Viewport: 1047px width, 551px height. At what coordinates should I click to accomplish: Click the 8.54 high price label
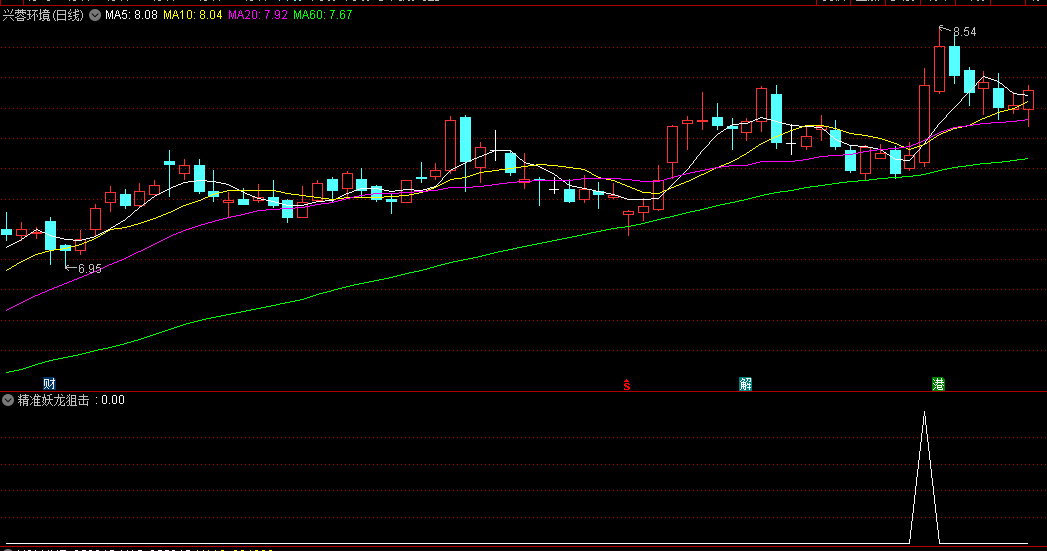964,32
